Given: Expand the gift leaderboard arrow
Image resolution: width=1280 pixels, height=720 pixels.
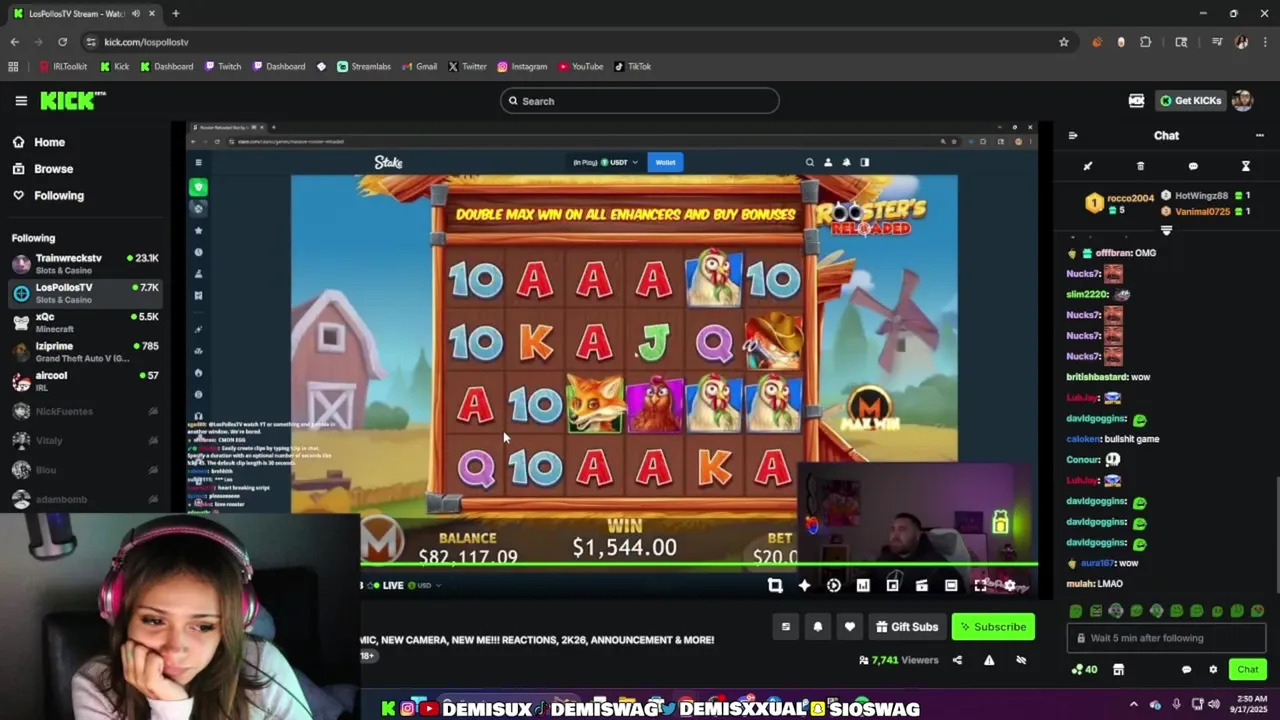Looking at the screenshot, I should tap(1166, 230).
